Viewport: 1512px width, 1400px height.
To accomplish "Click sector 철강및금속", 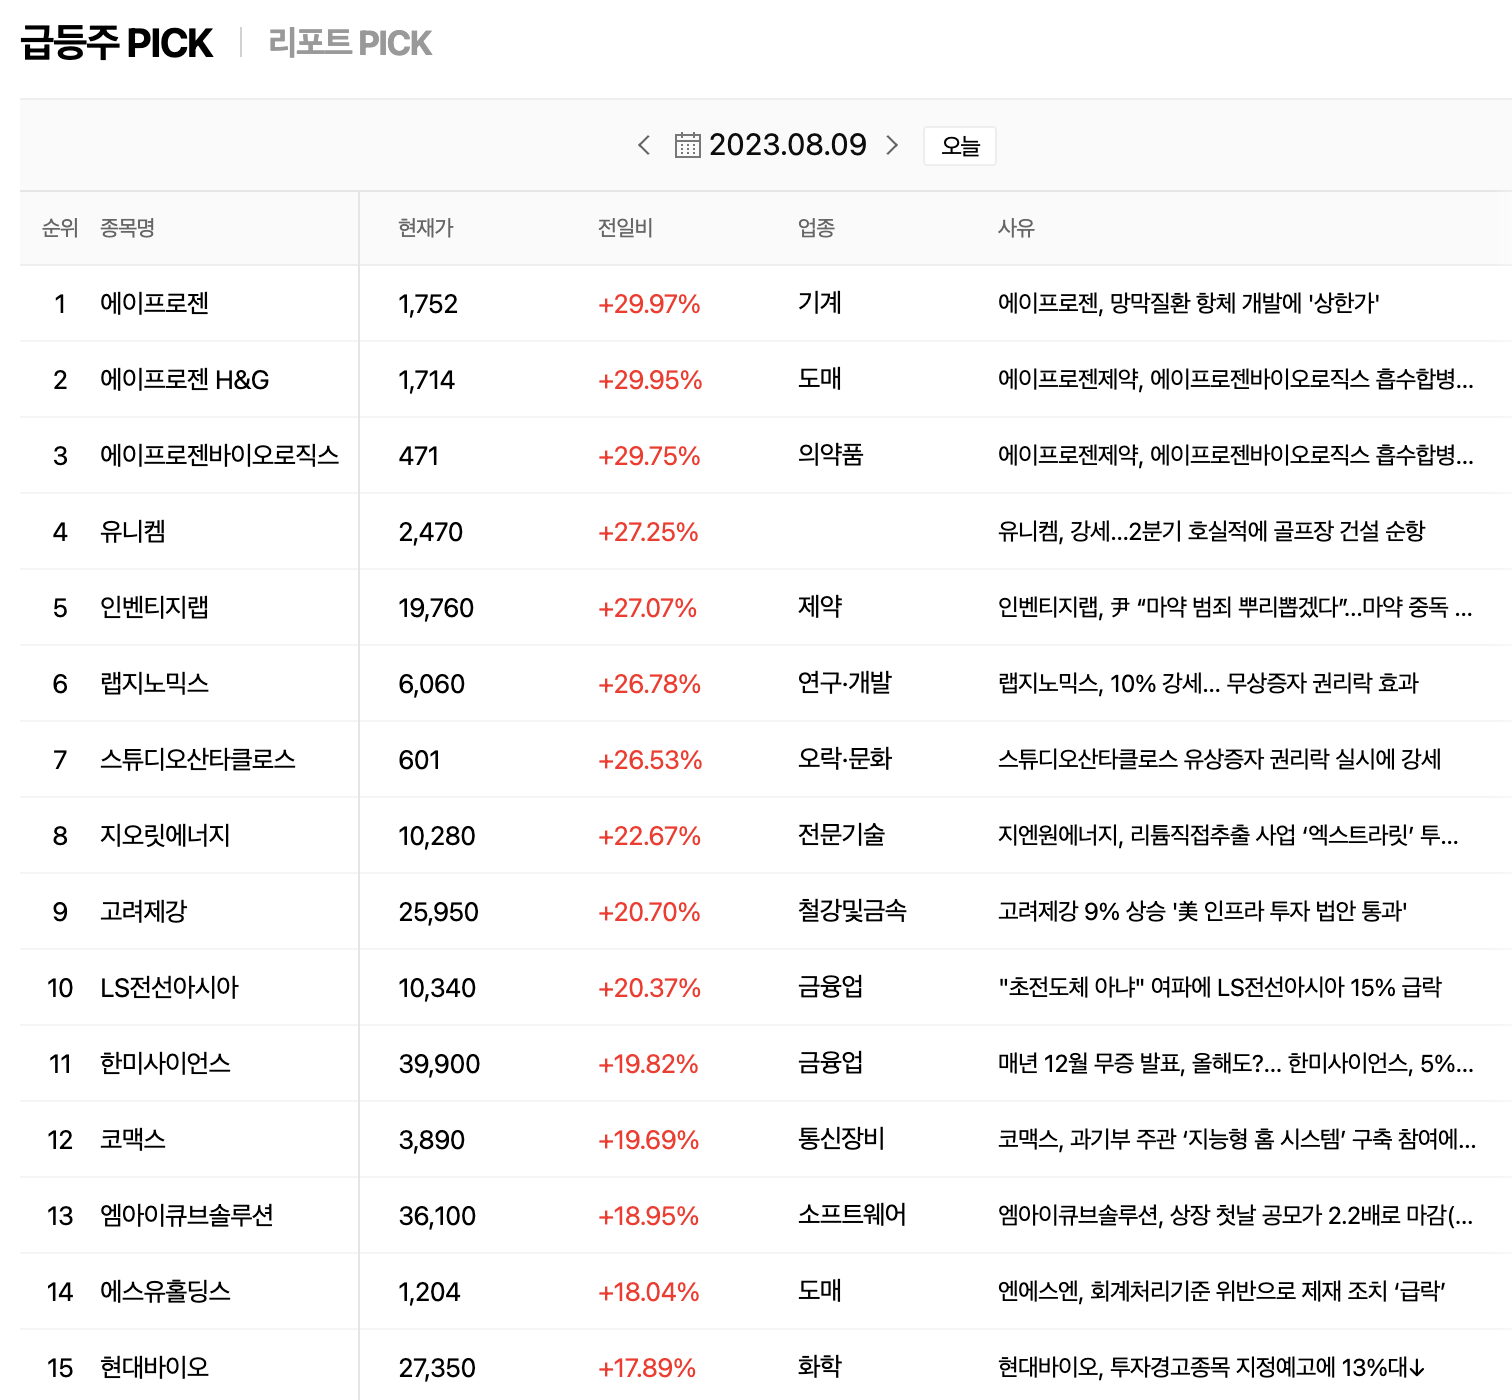I will [852, 911].
